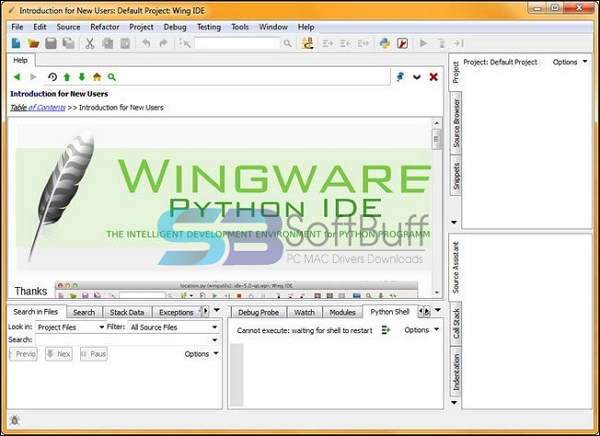Open the Search field history dropdown
Image resolution: width=600 pixels, height=436 pixels.
(215, 340)
